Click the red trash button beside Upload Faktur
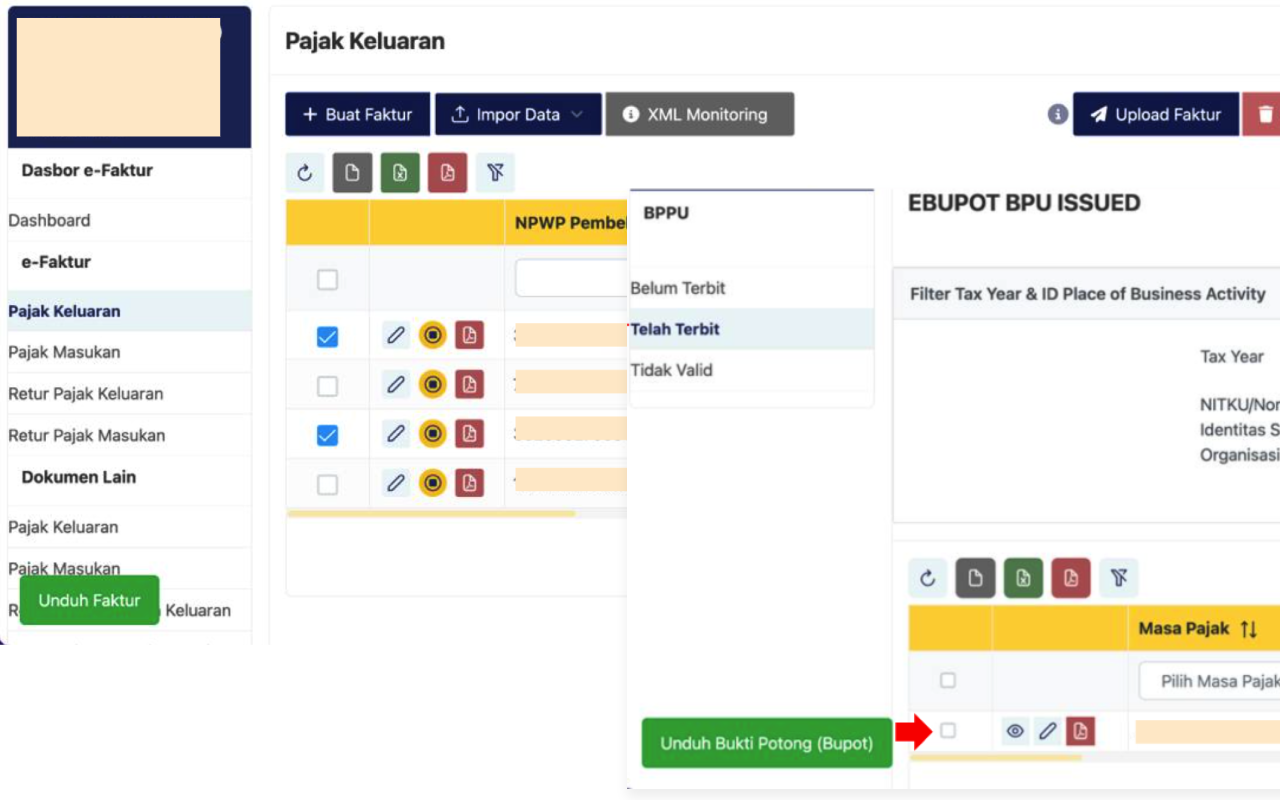 [x=1262, y=114]
